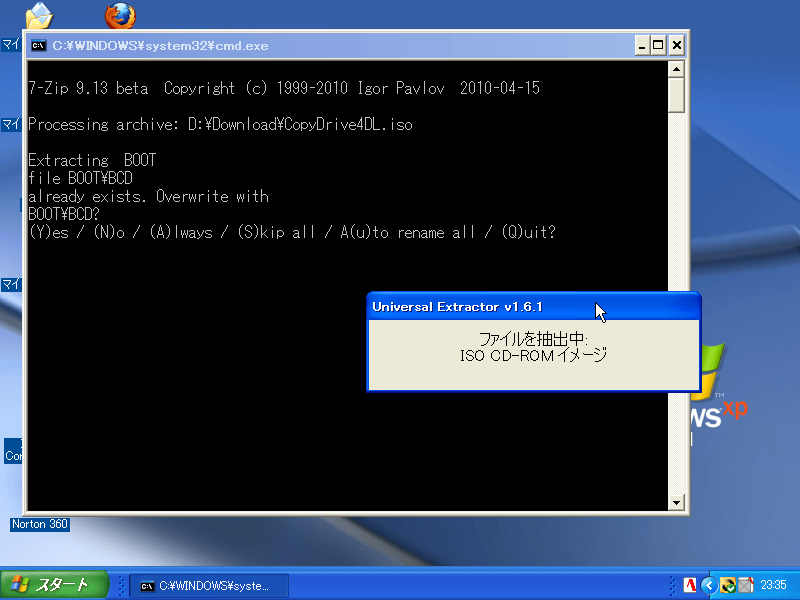Image resolution: width=800 pixels, height=600 pixels.
Task: Click the 'Extracting BOOT' console line
Action: pyautogui.click(x=92, y=160)
